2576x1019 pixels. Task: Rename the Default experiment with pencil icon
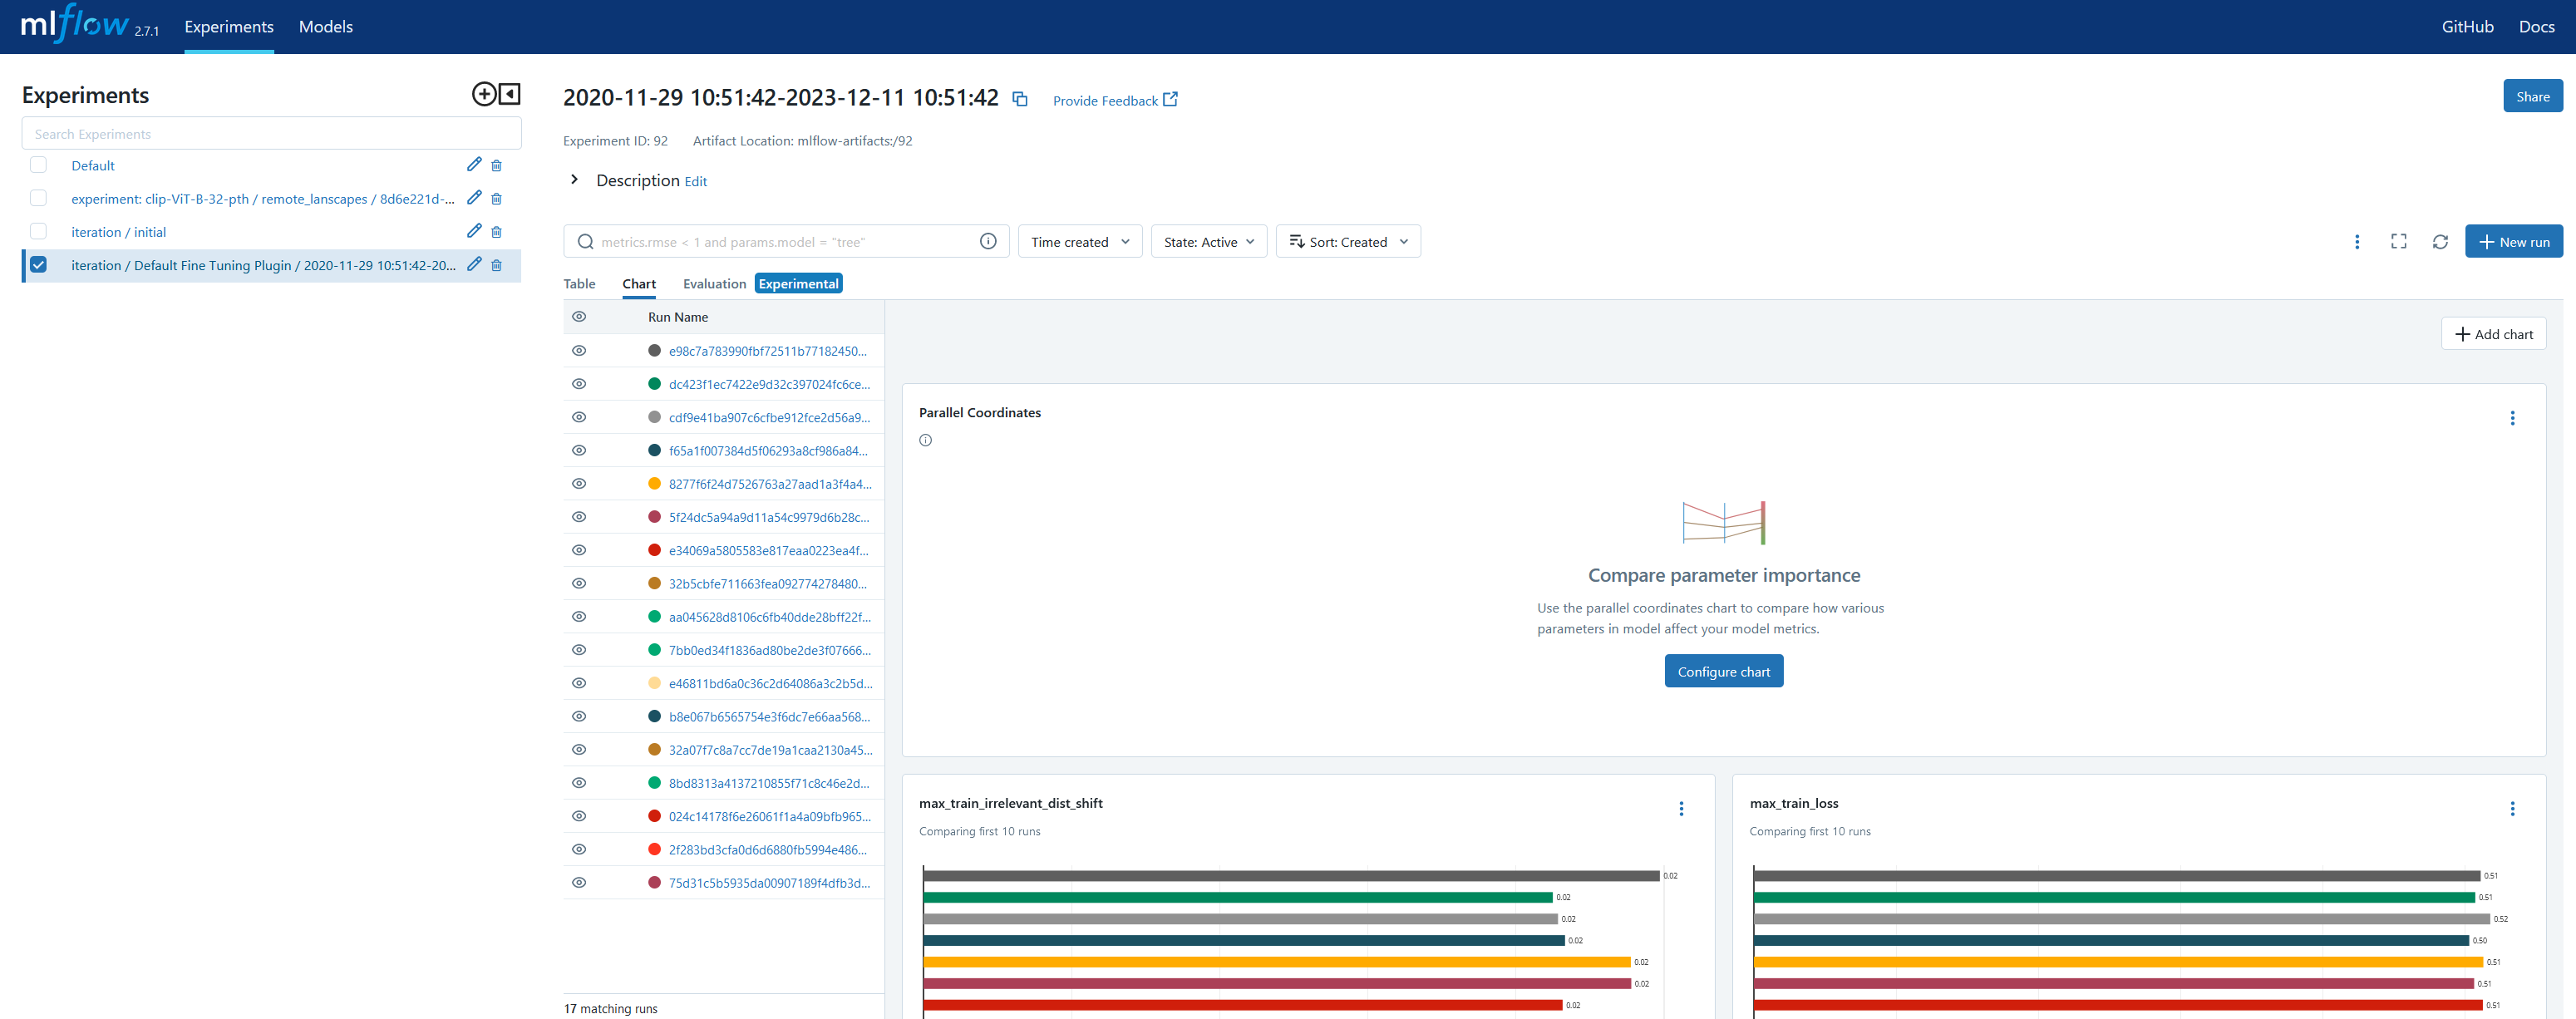click(x=474, y=165)
